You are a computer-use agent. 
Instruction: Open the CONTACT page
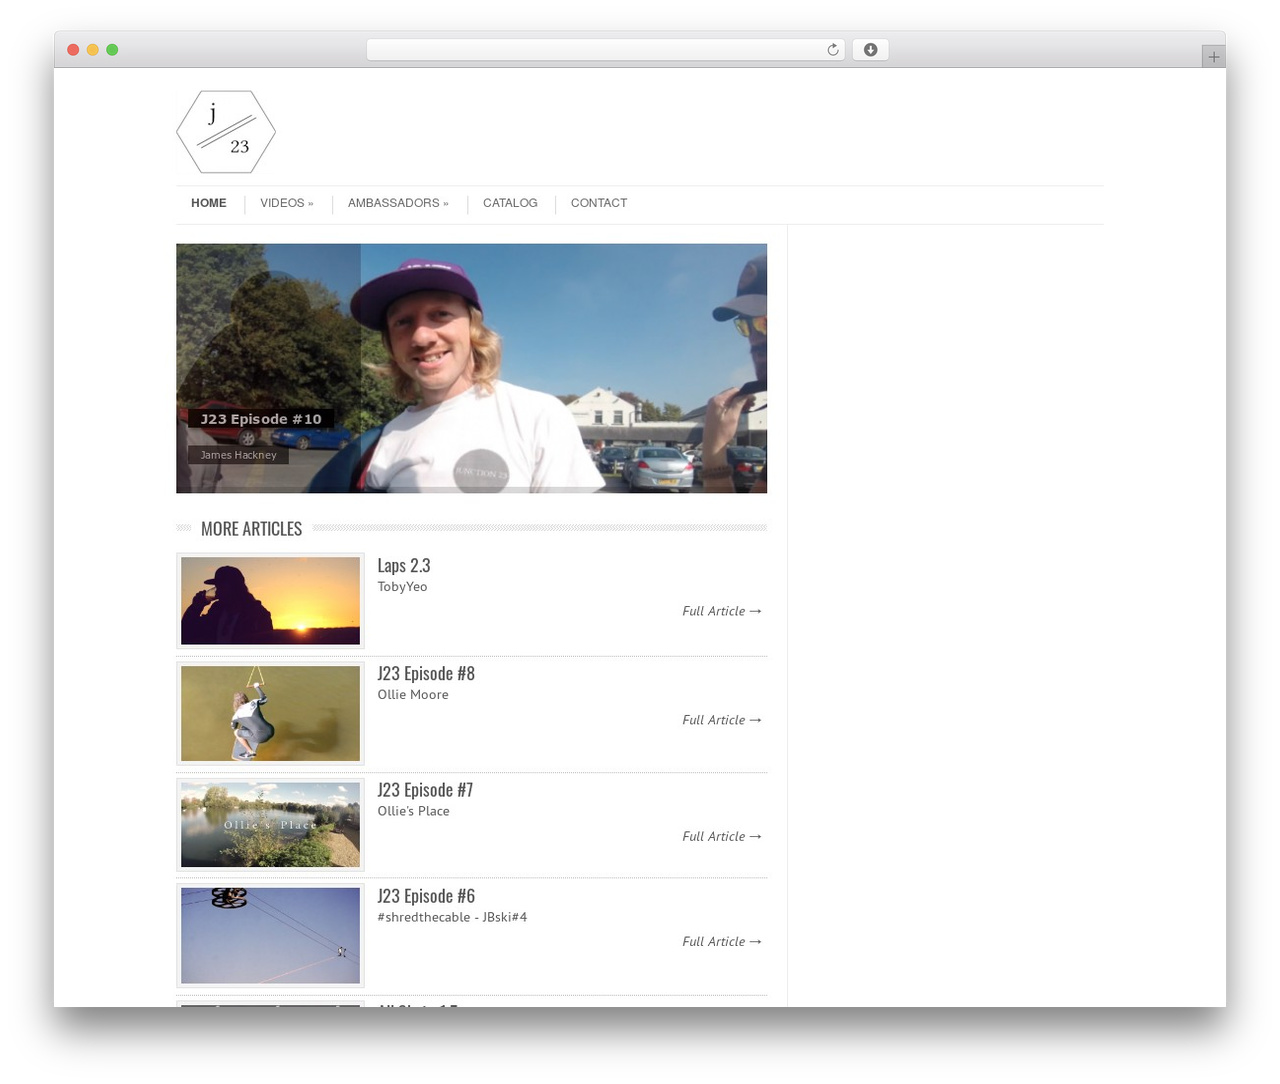tap(599, 203)
